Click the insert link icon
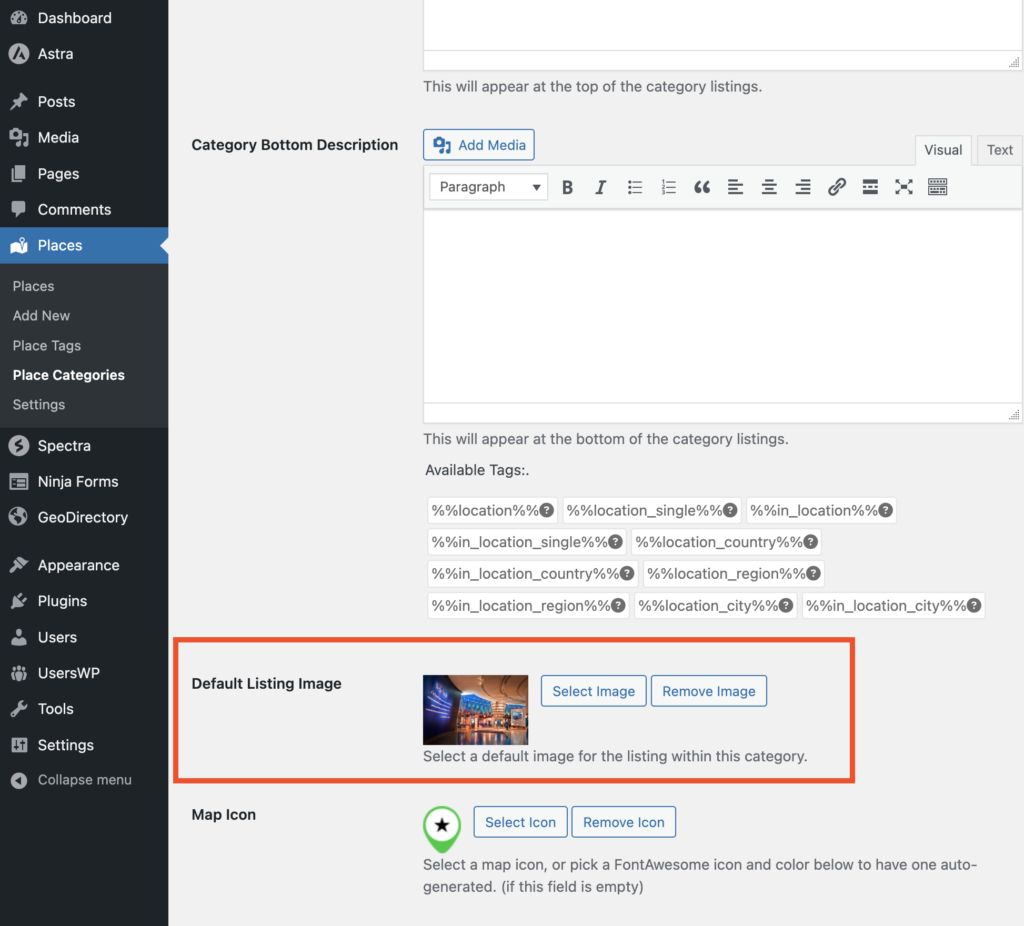 (x=837, y=187)
